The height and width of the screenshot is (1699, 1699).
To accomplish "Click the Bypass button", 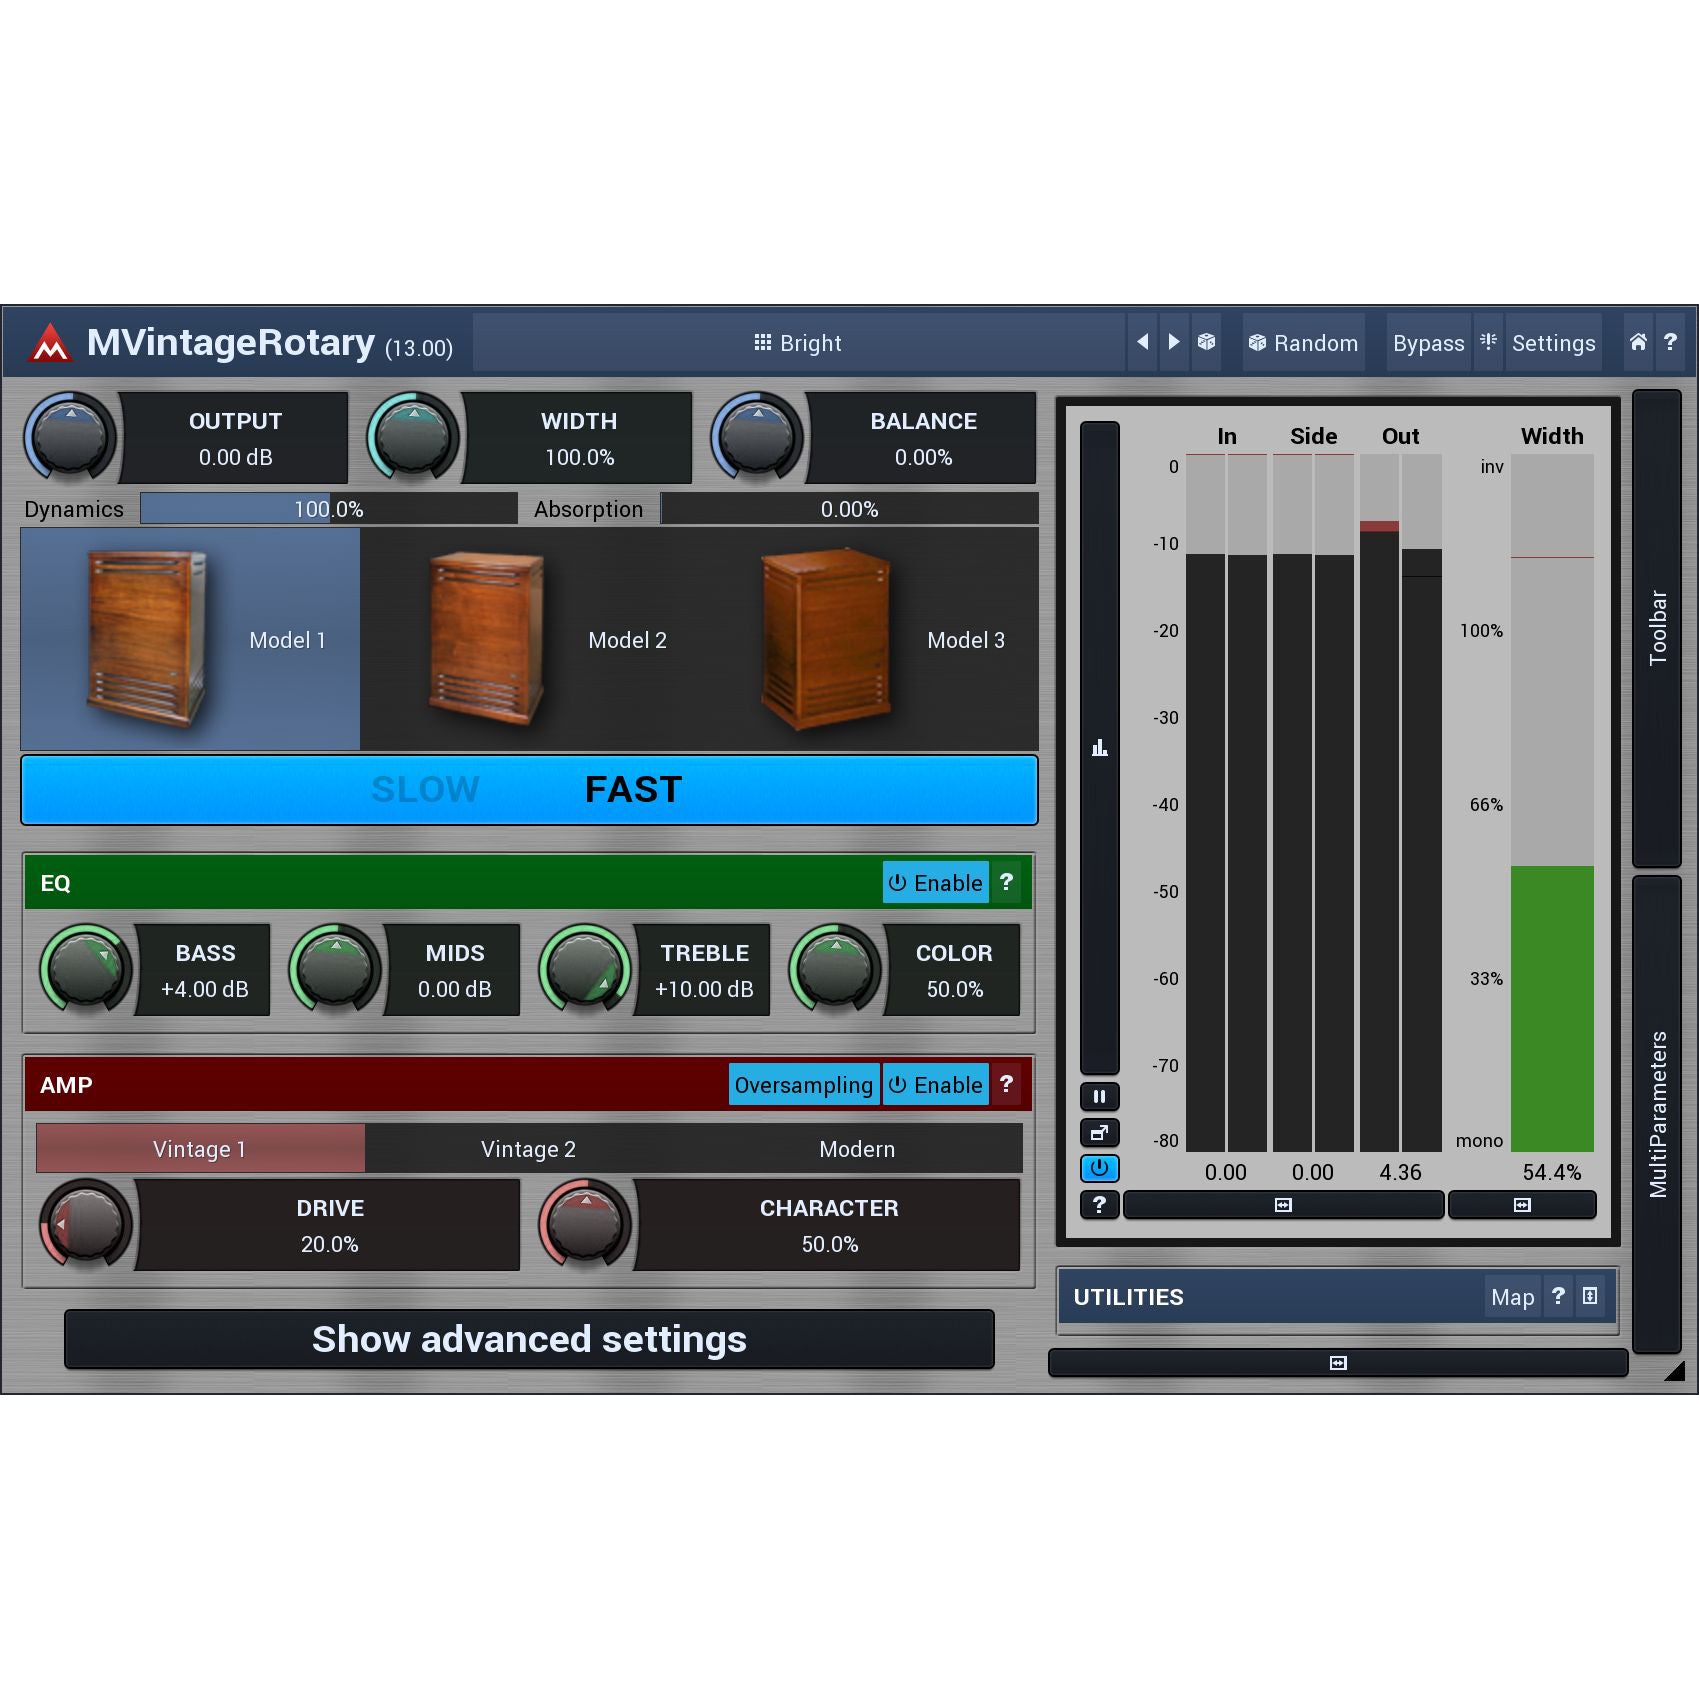I will coord(1428,343).
